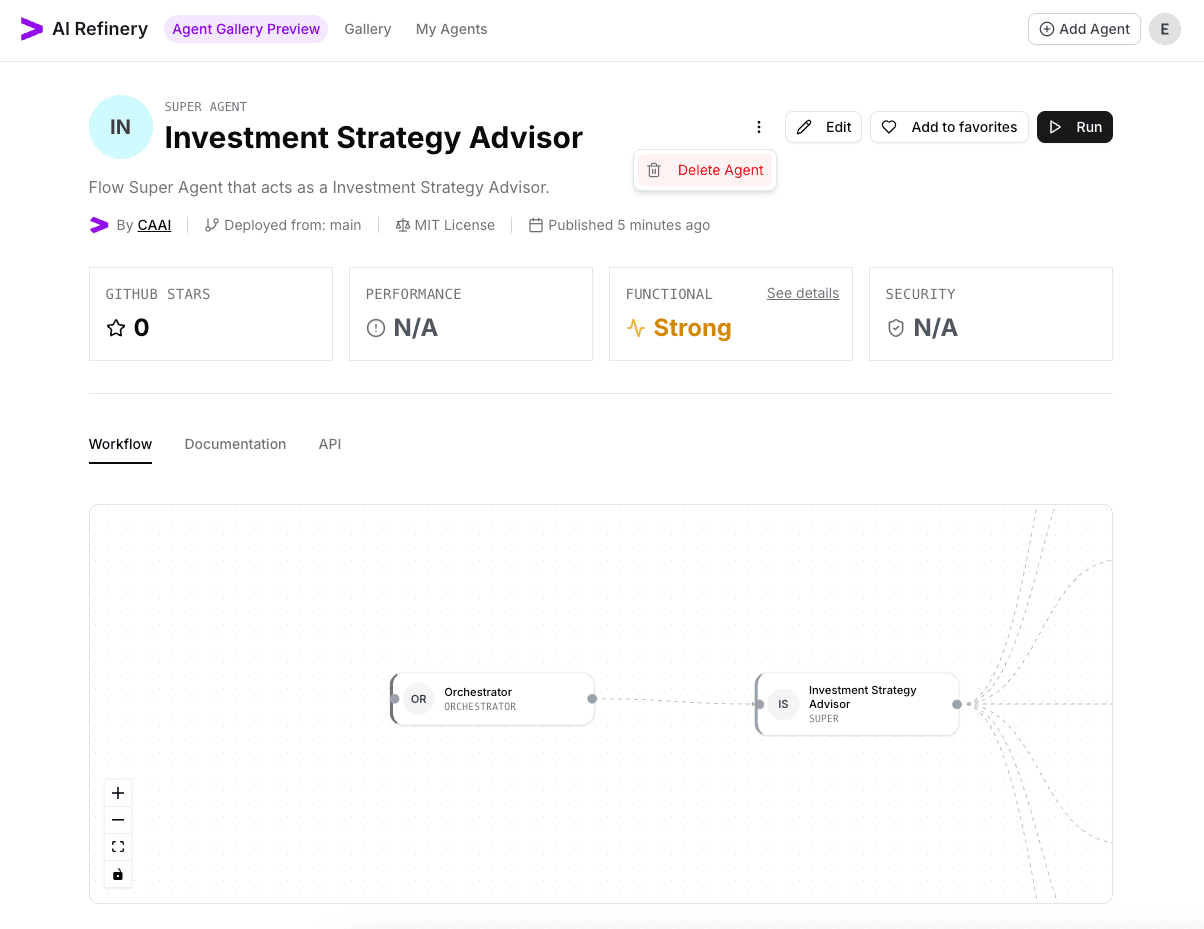The image size is (1204, 929).
Task: Add the agent to favorites
Action: point(948,127)
